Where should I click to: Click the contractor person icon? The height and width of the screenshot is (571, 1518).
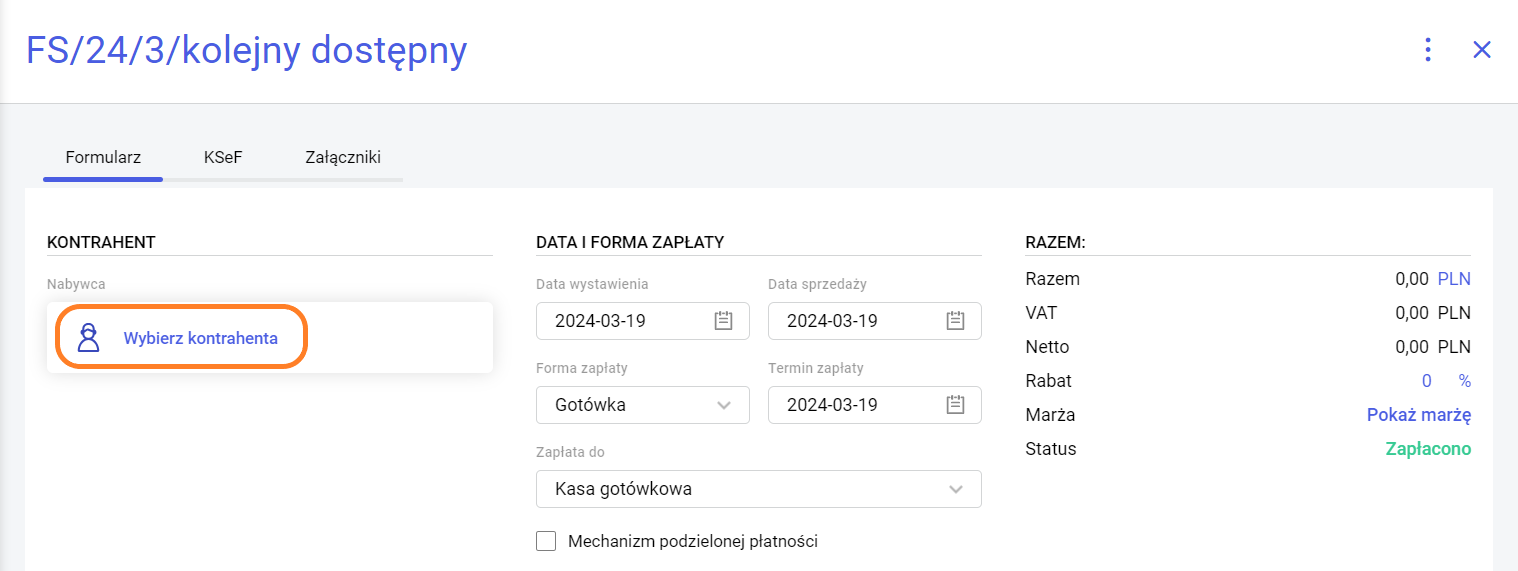pos(89,338)
